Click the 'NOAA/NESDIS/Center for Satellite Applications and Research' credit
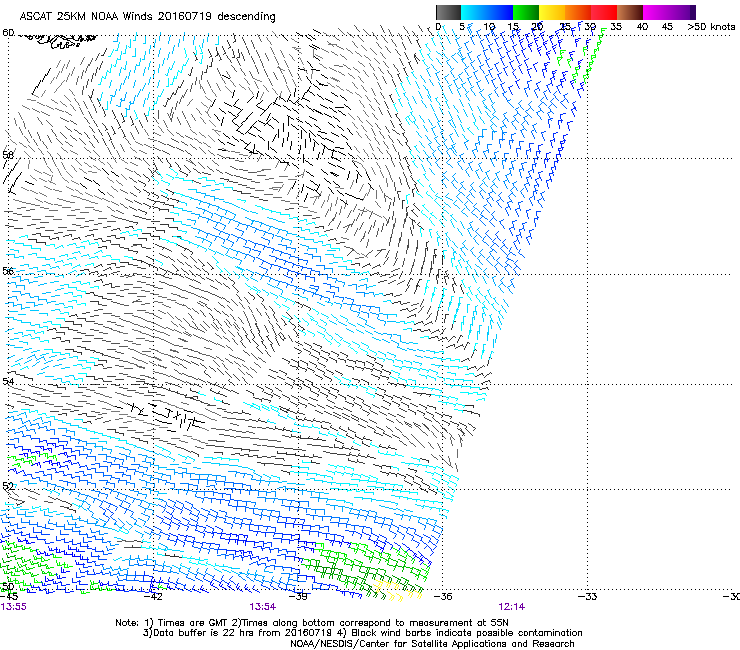This screenshot has height=650, width=740. 432,644
